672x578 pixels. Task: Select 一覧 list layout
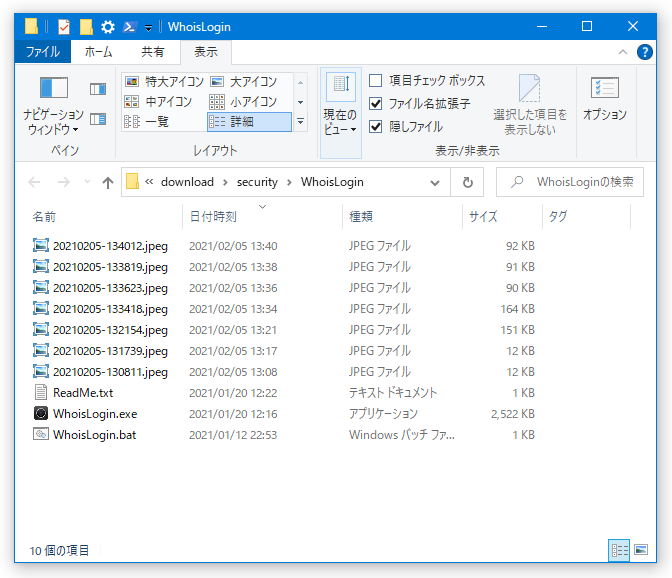pyautogui.click(x=147, y=122)
